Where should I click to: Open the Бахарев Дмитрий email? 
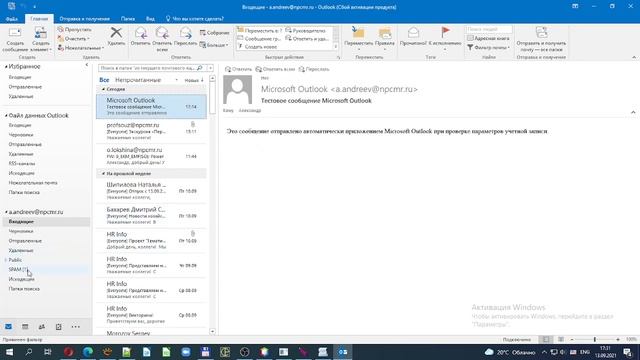point(151,216)
